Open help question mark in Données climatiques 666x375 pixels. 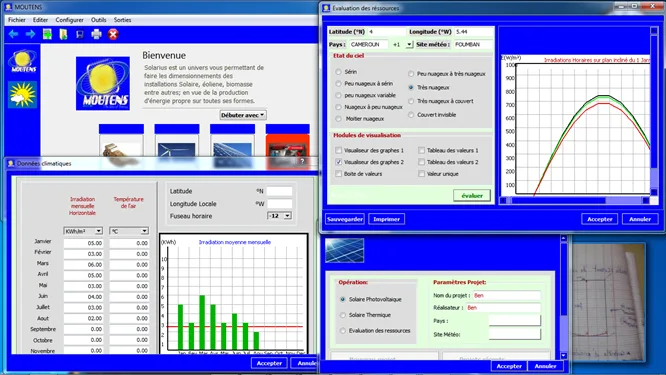[302, 161]
